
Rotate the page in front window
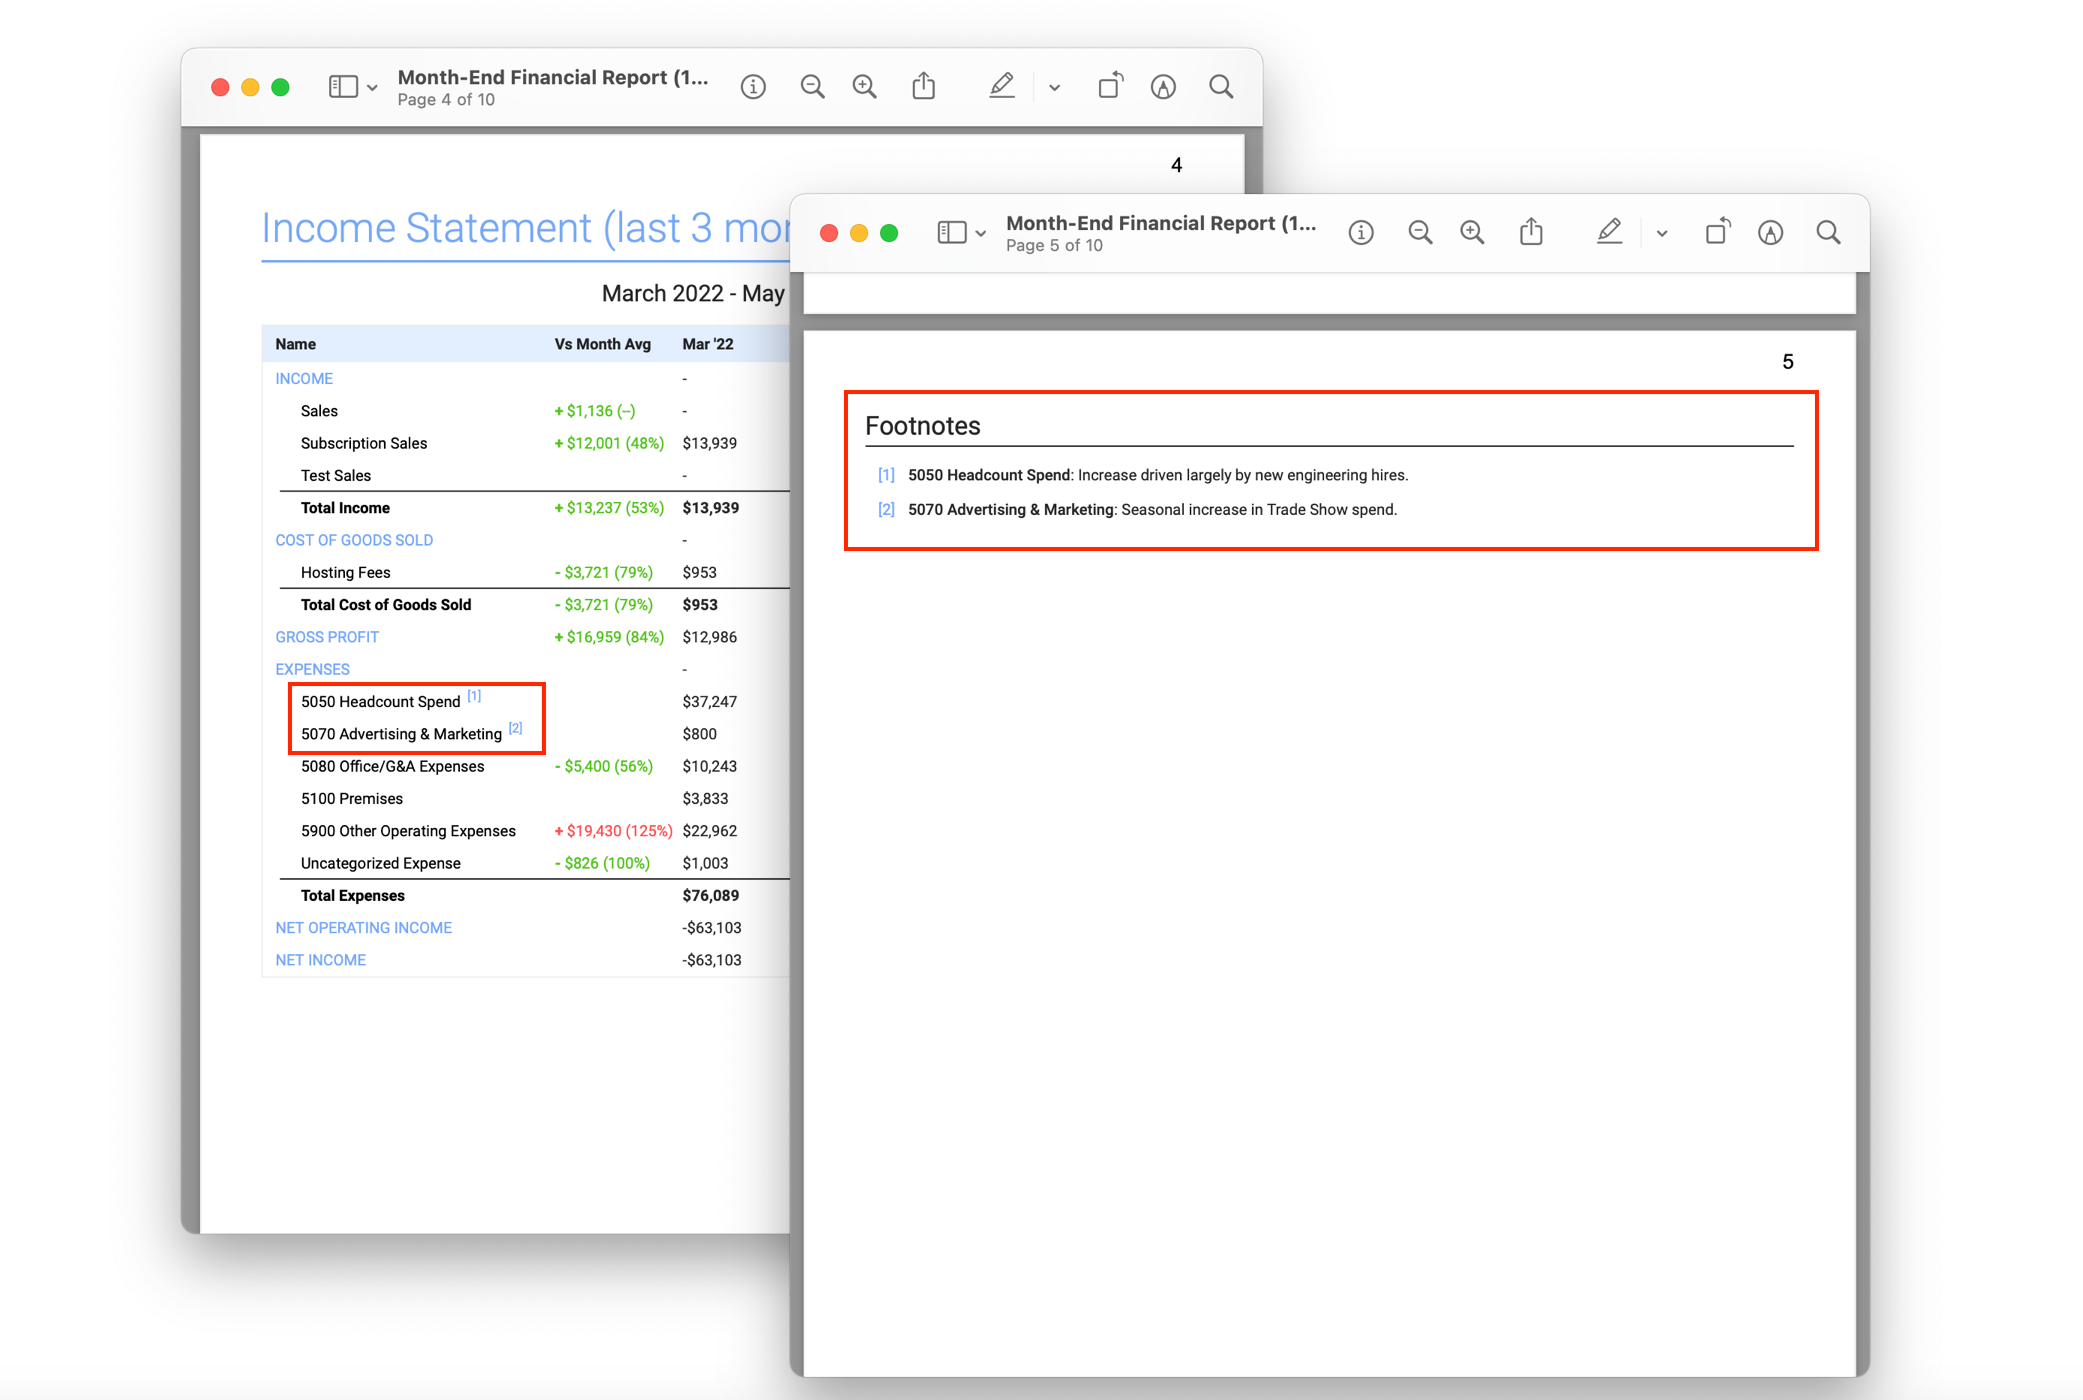tap(1717, 232)
